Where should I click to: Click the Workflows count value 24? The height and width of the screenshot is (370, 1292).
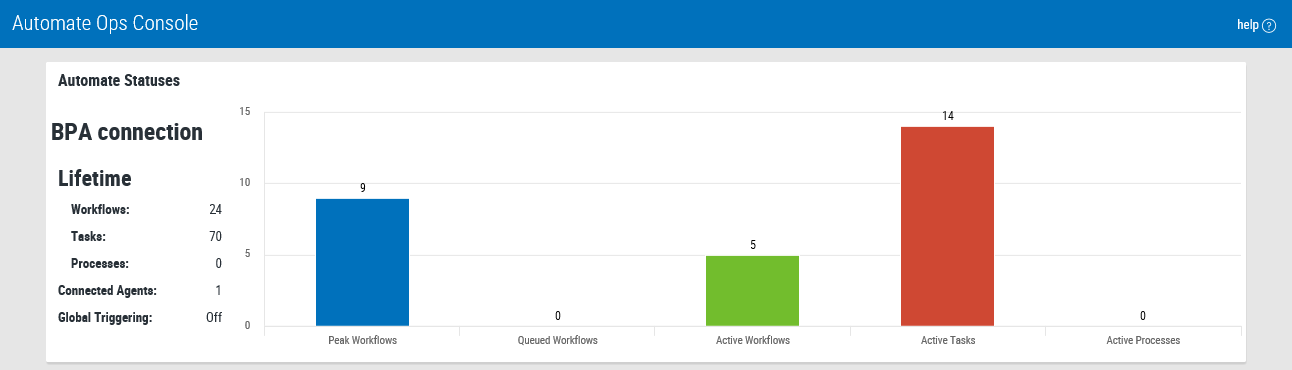pos(215,210)
